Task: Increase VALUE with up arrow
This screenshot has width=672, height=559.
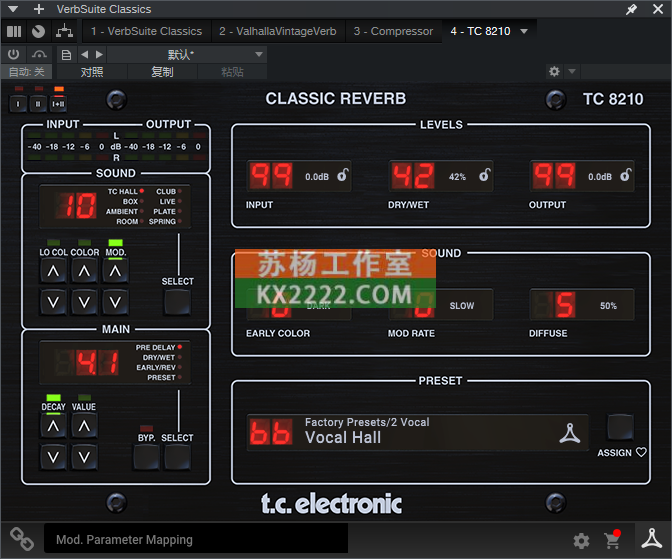Action: [x=84, y=426]
